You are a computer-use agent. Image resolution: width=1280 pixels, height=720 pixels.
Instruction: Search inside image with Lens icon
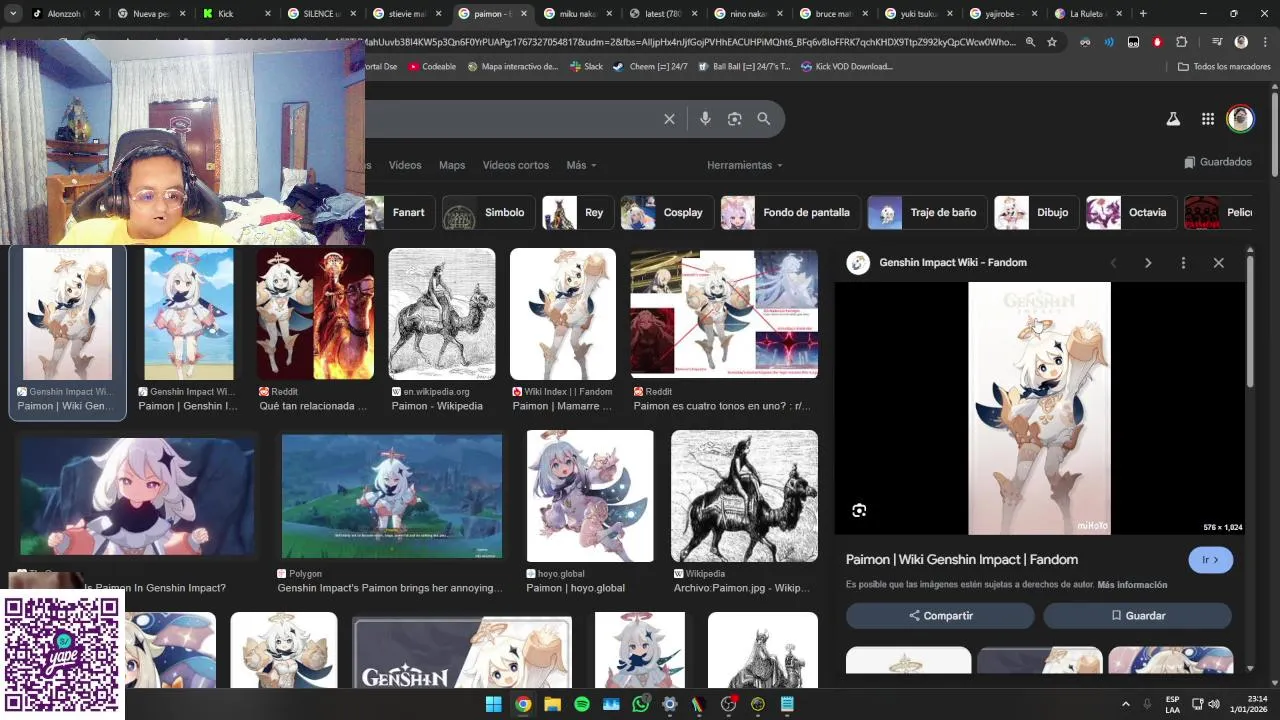(x=859, y=511)
